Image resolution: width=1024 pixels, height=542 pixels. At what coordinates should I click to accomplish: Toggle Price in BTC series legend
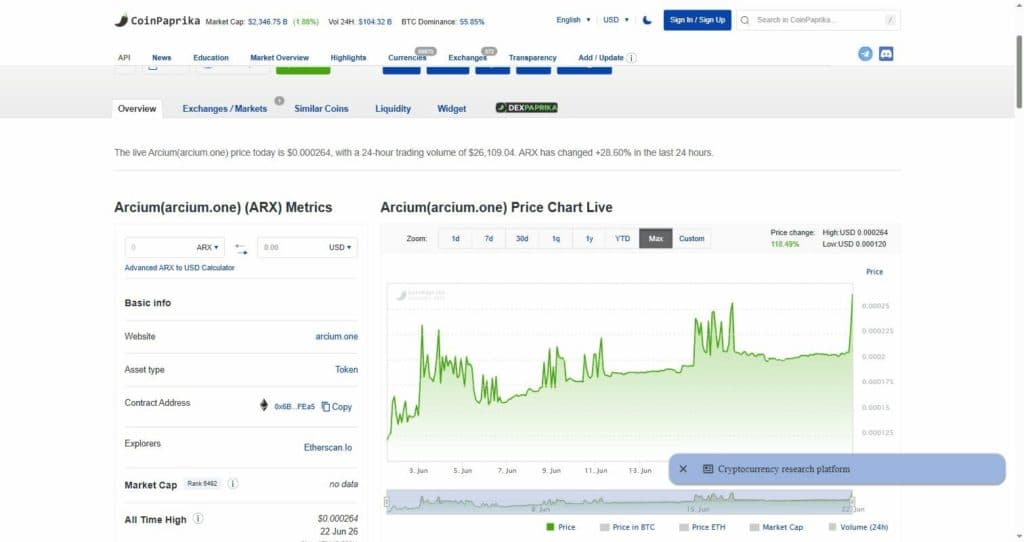tap(627, 527)
